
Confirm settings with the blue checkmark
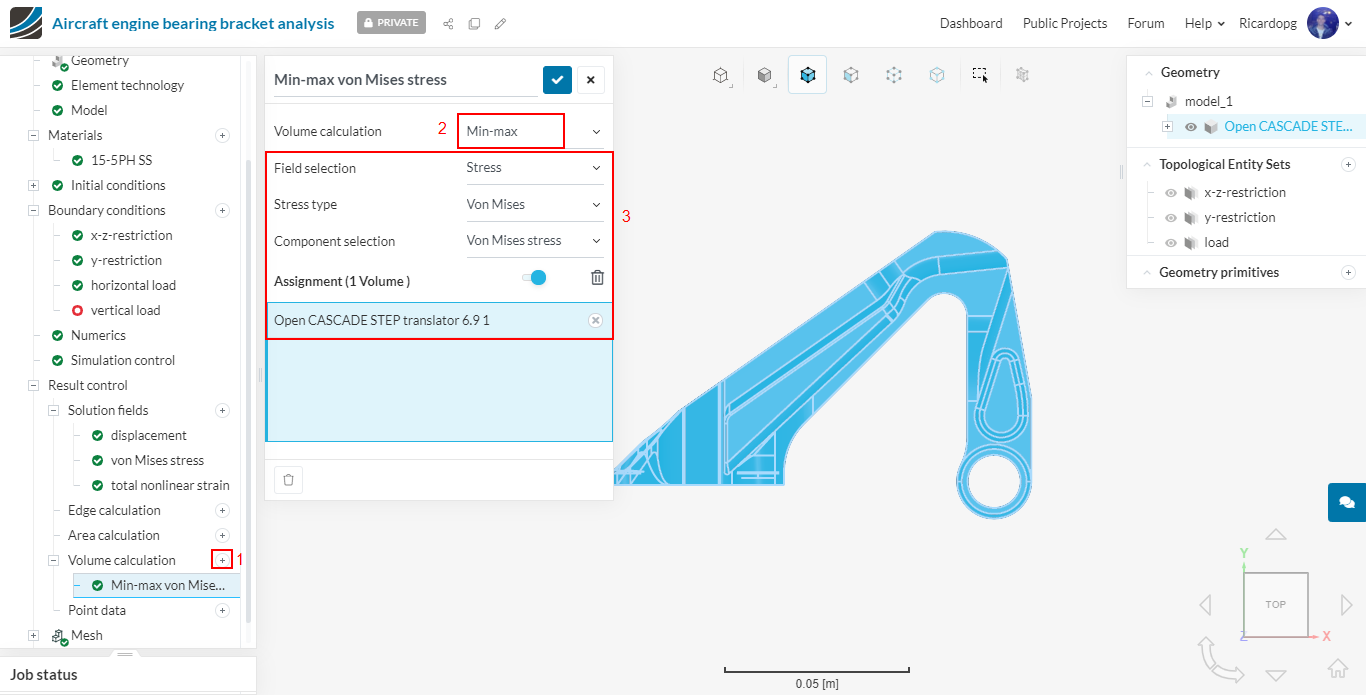(557, 80)
